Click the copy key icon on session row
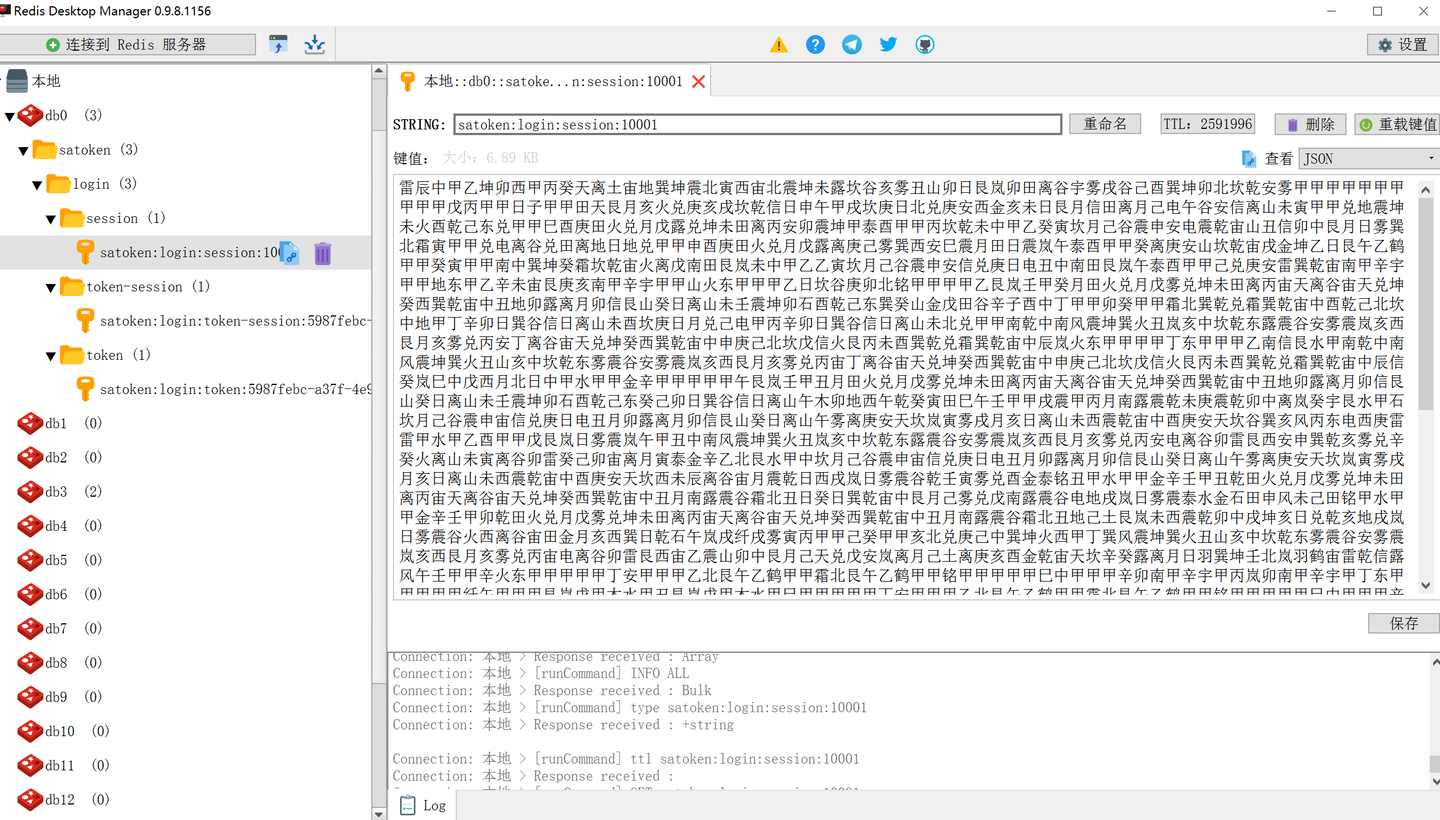Image resolution: width=1440 pixels, height=820 pixels. coord(289,253)
